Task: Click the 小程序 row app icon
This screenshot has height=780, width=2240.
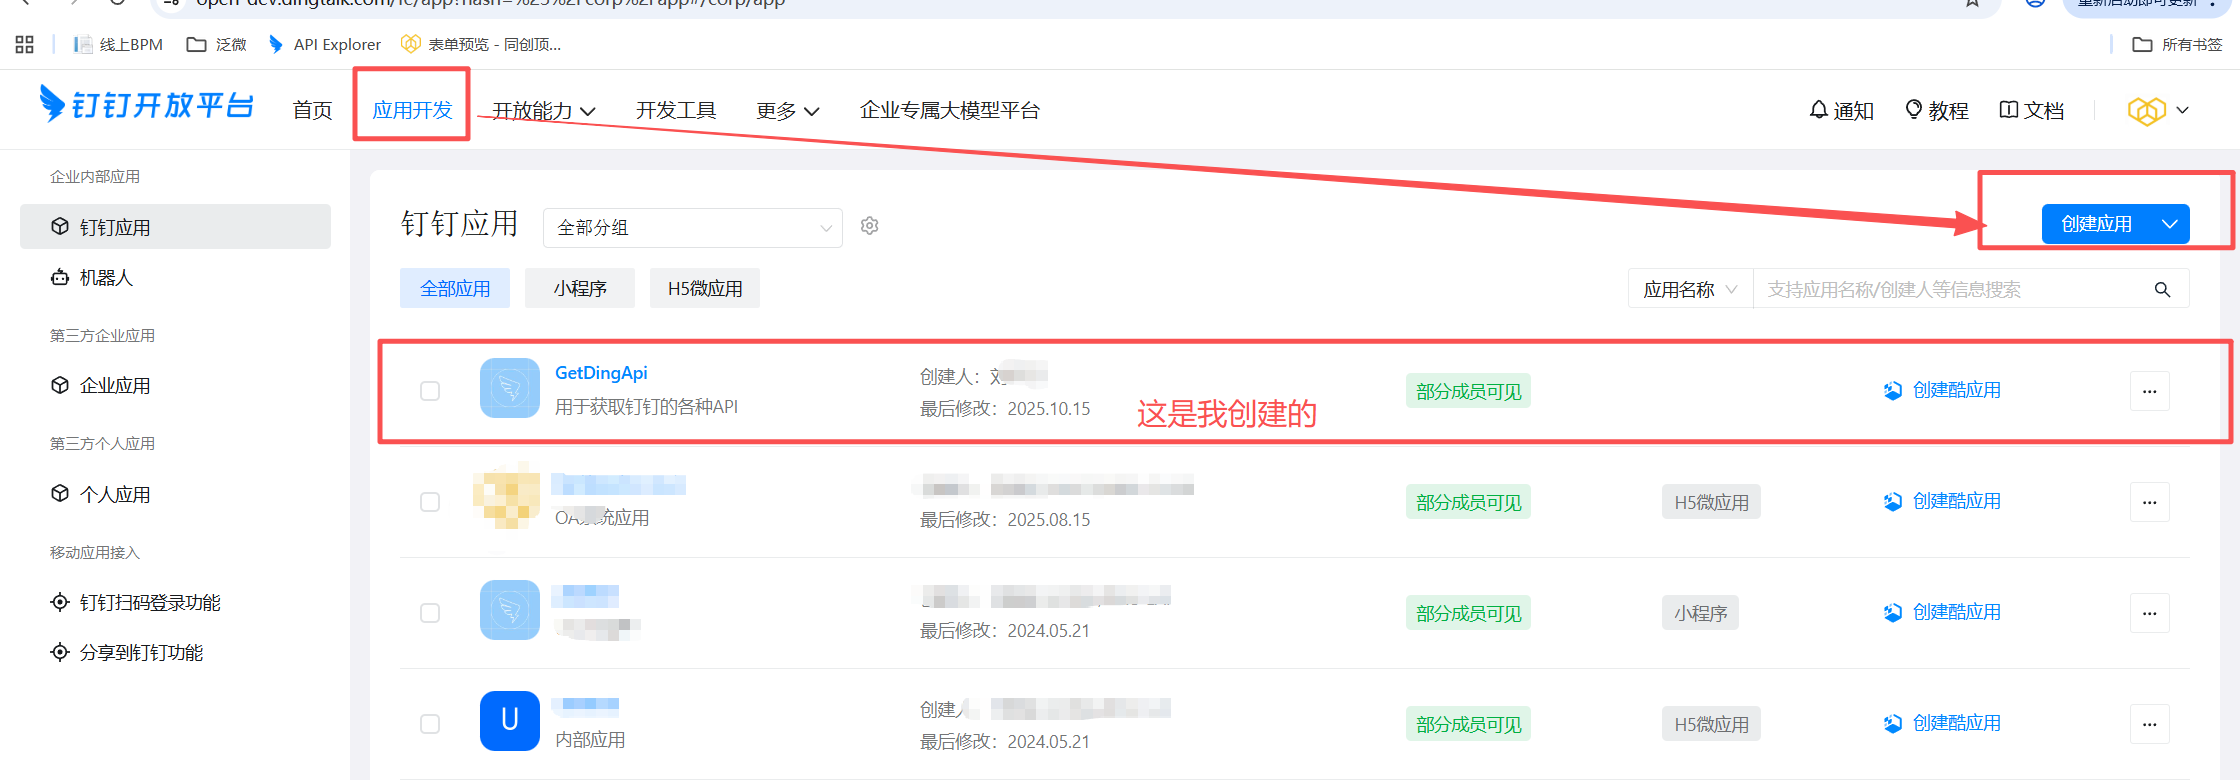Action: coord(510,610)
